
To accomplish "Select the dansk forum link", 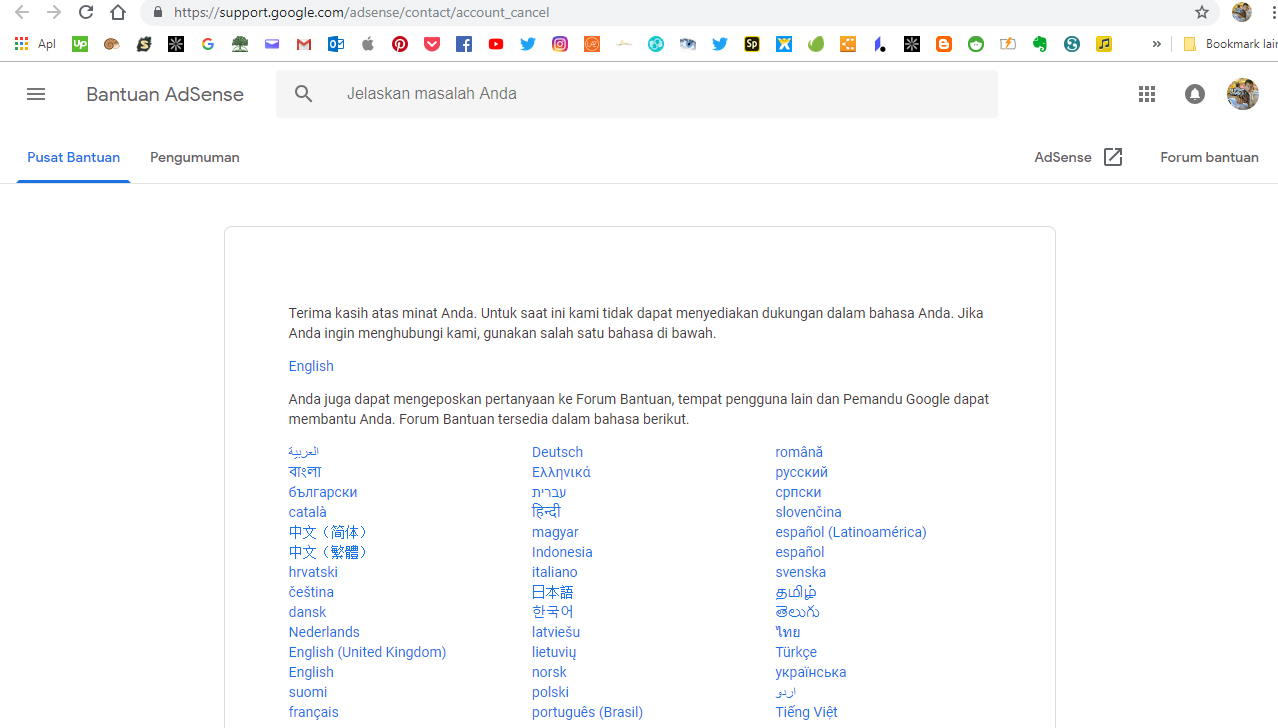I will pos(307,612).
